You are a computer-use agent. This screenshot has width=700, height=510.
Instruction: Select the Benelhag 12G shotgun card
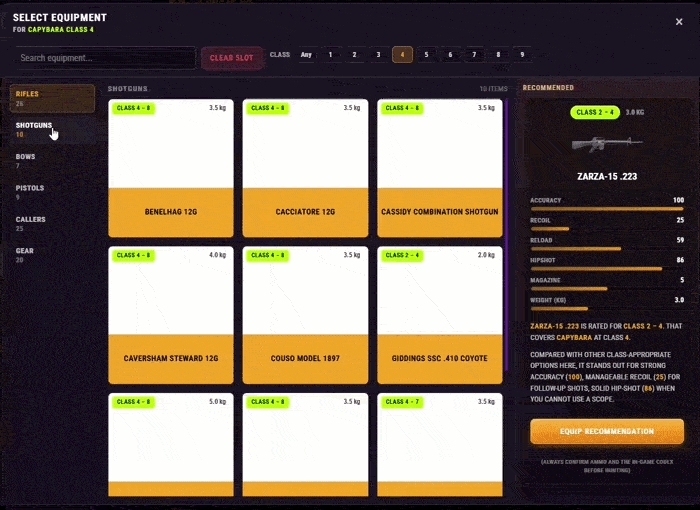171,168
